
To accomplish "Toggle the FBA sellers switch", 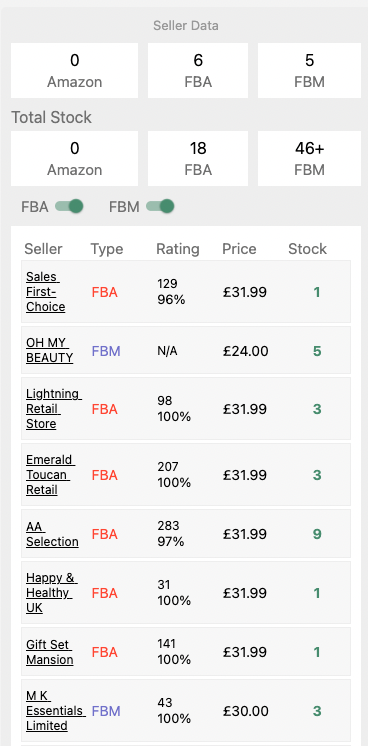I will click(70, 206).
